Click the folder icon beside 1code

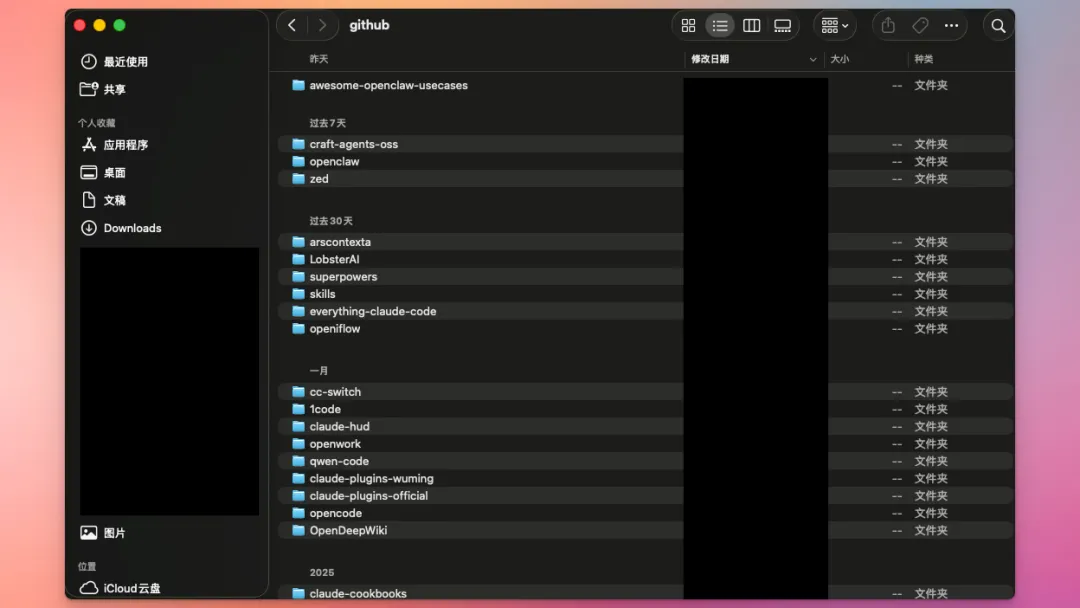click(298, 409)
